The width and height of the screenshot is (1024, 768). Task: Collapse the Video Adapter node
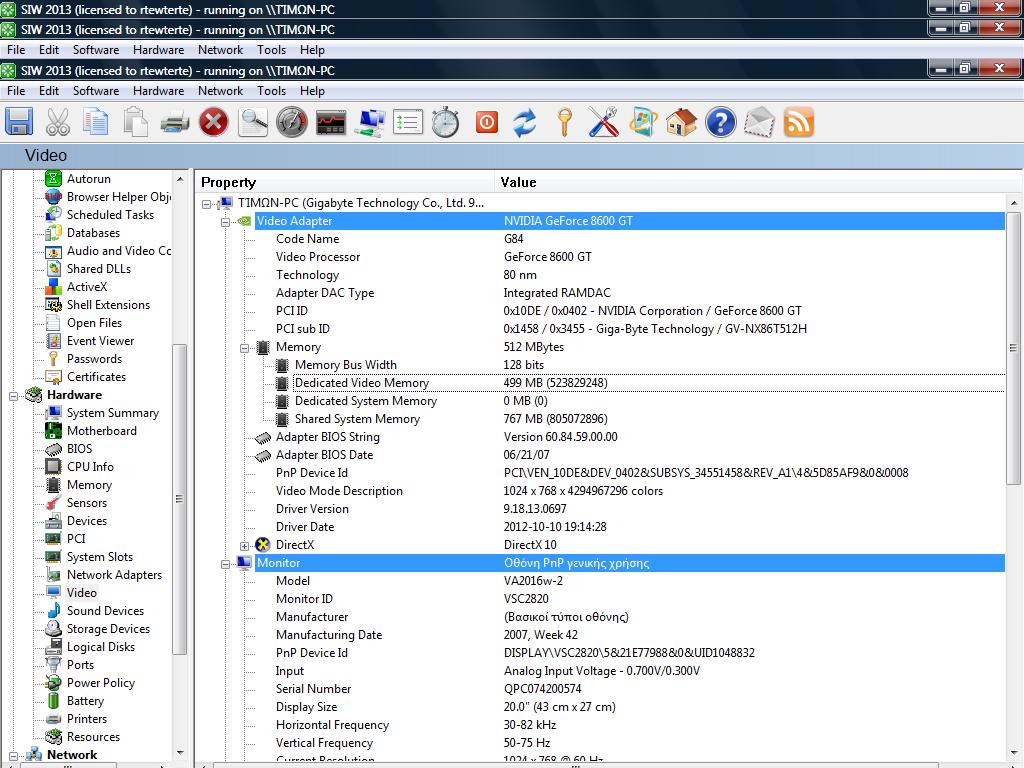(225, 222)
